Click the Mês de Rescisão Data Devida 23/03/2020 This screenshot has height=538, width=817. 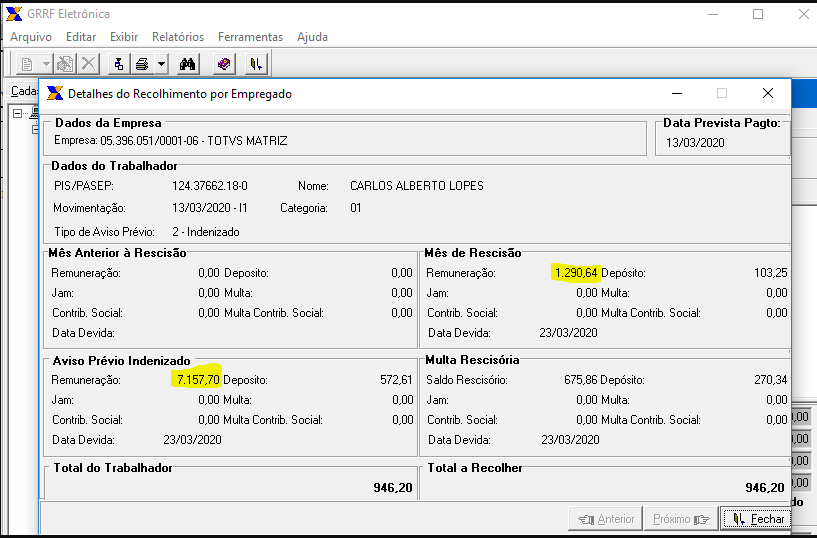(568, 333)
